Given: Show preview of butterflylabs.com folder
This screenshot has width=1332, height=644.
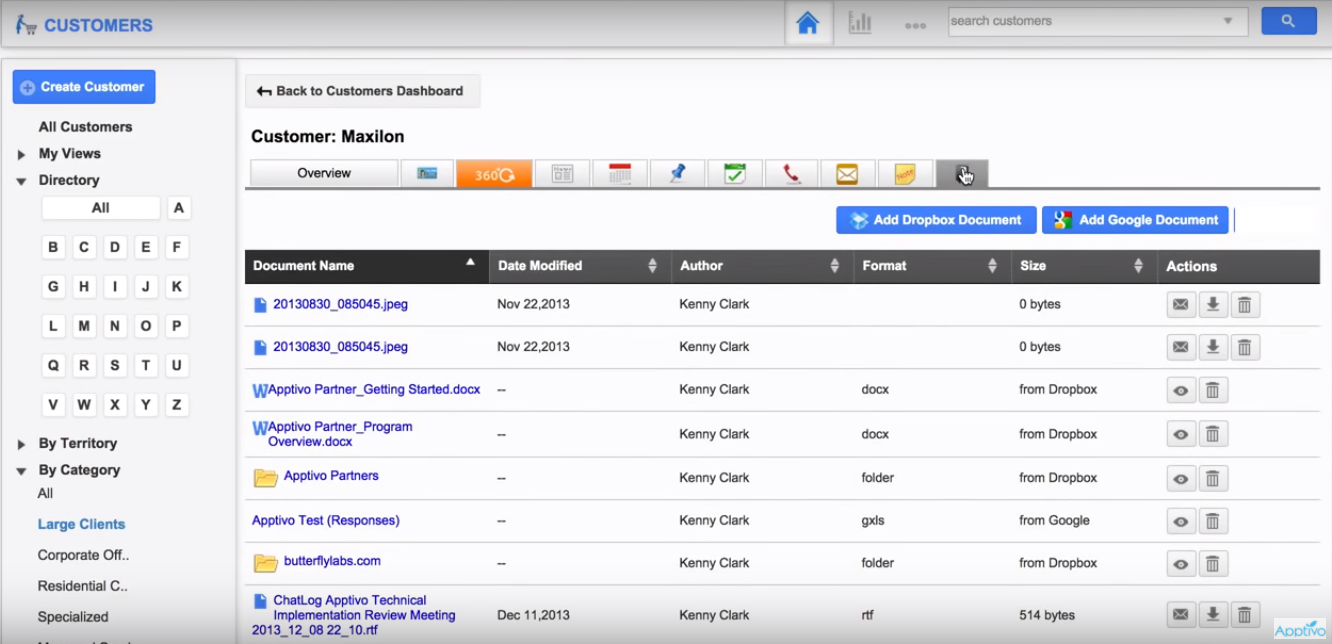Looking at the screenshot, I should (1181, 563).
